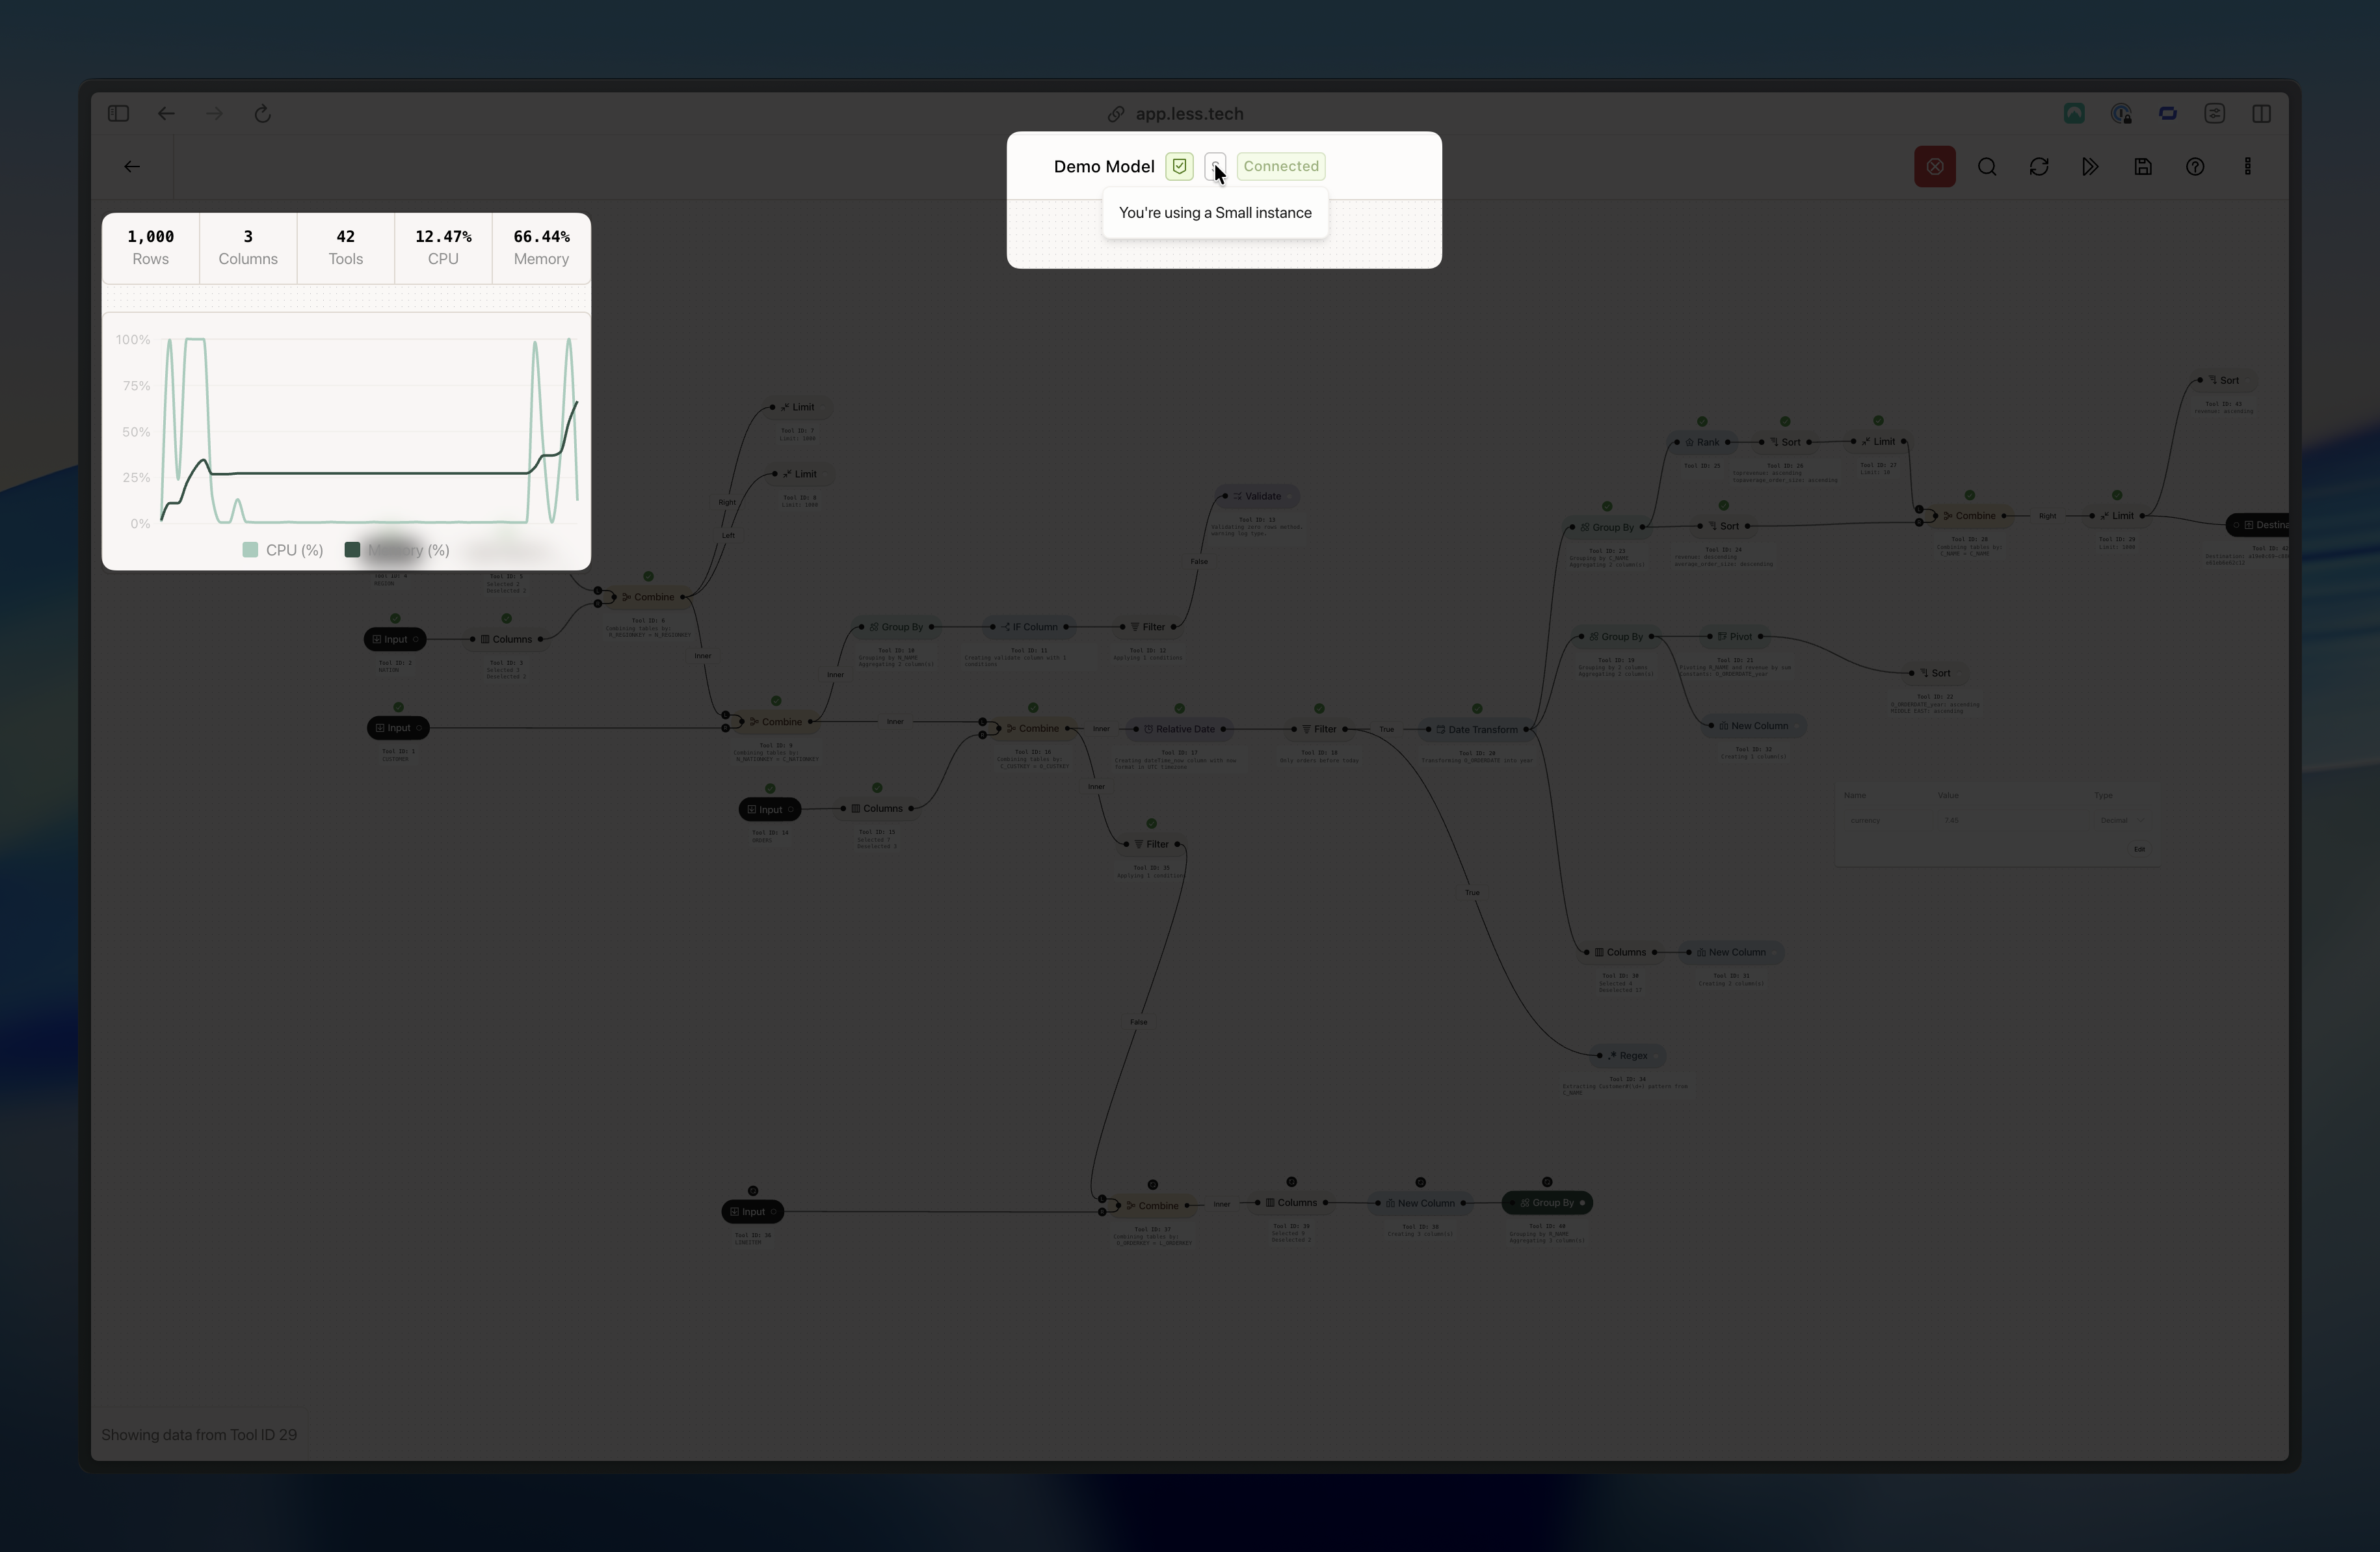This screenshot has height=1552, width=2380.
Task: Go back with the app's left arrow
Action: pos(132,167)
